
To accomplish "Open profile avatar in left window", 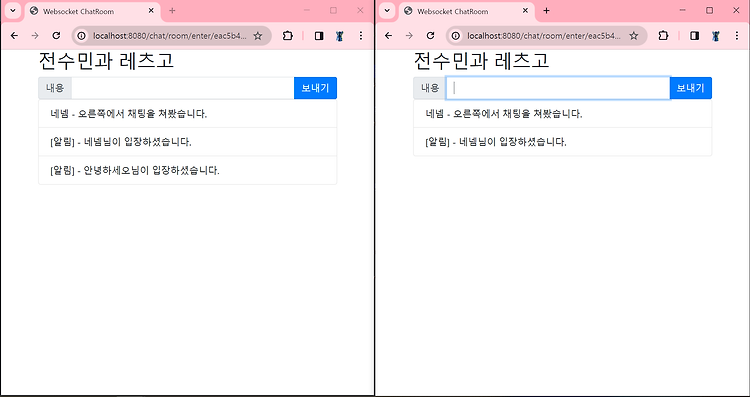I will pyautogui.click(x=340, y=36).
